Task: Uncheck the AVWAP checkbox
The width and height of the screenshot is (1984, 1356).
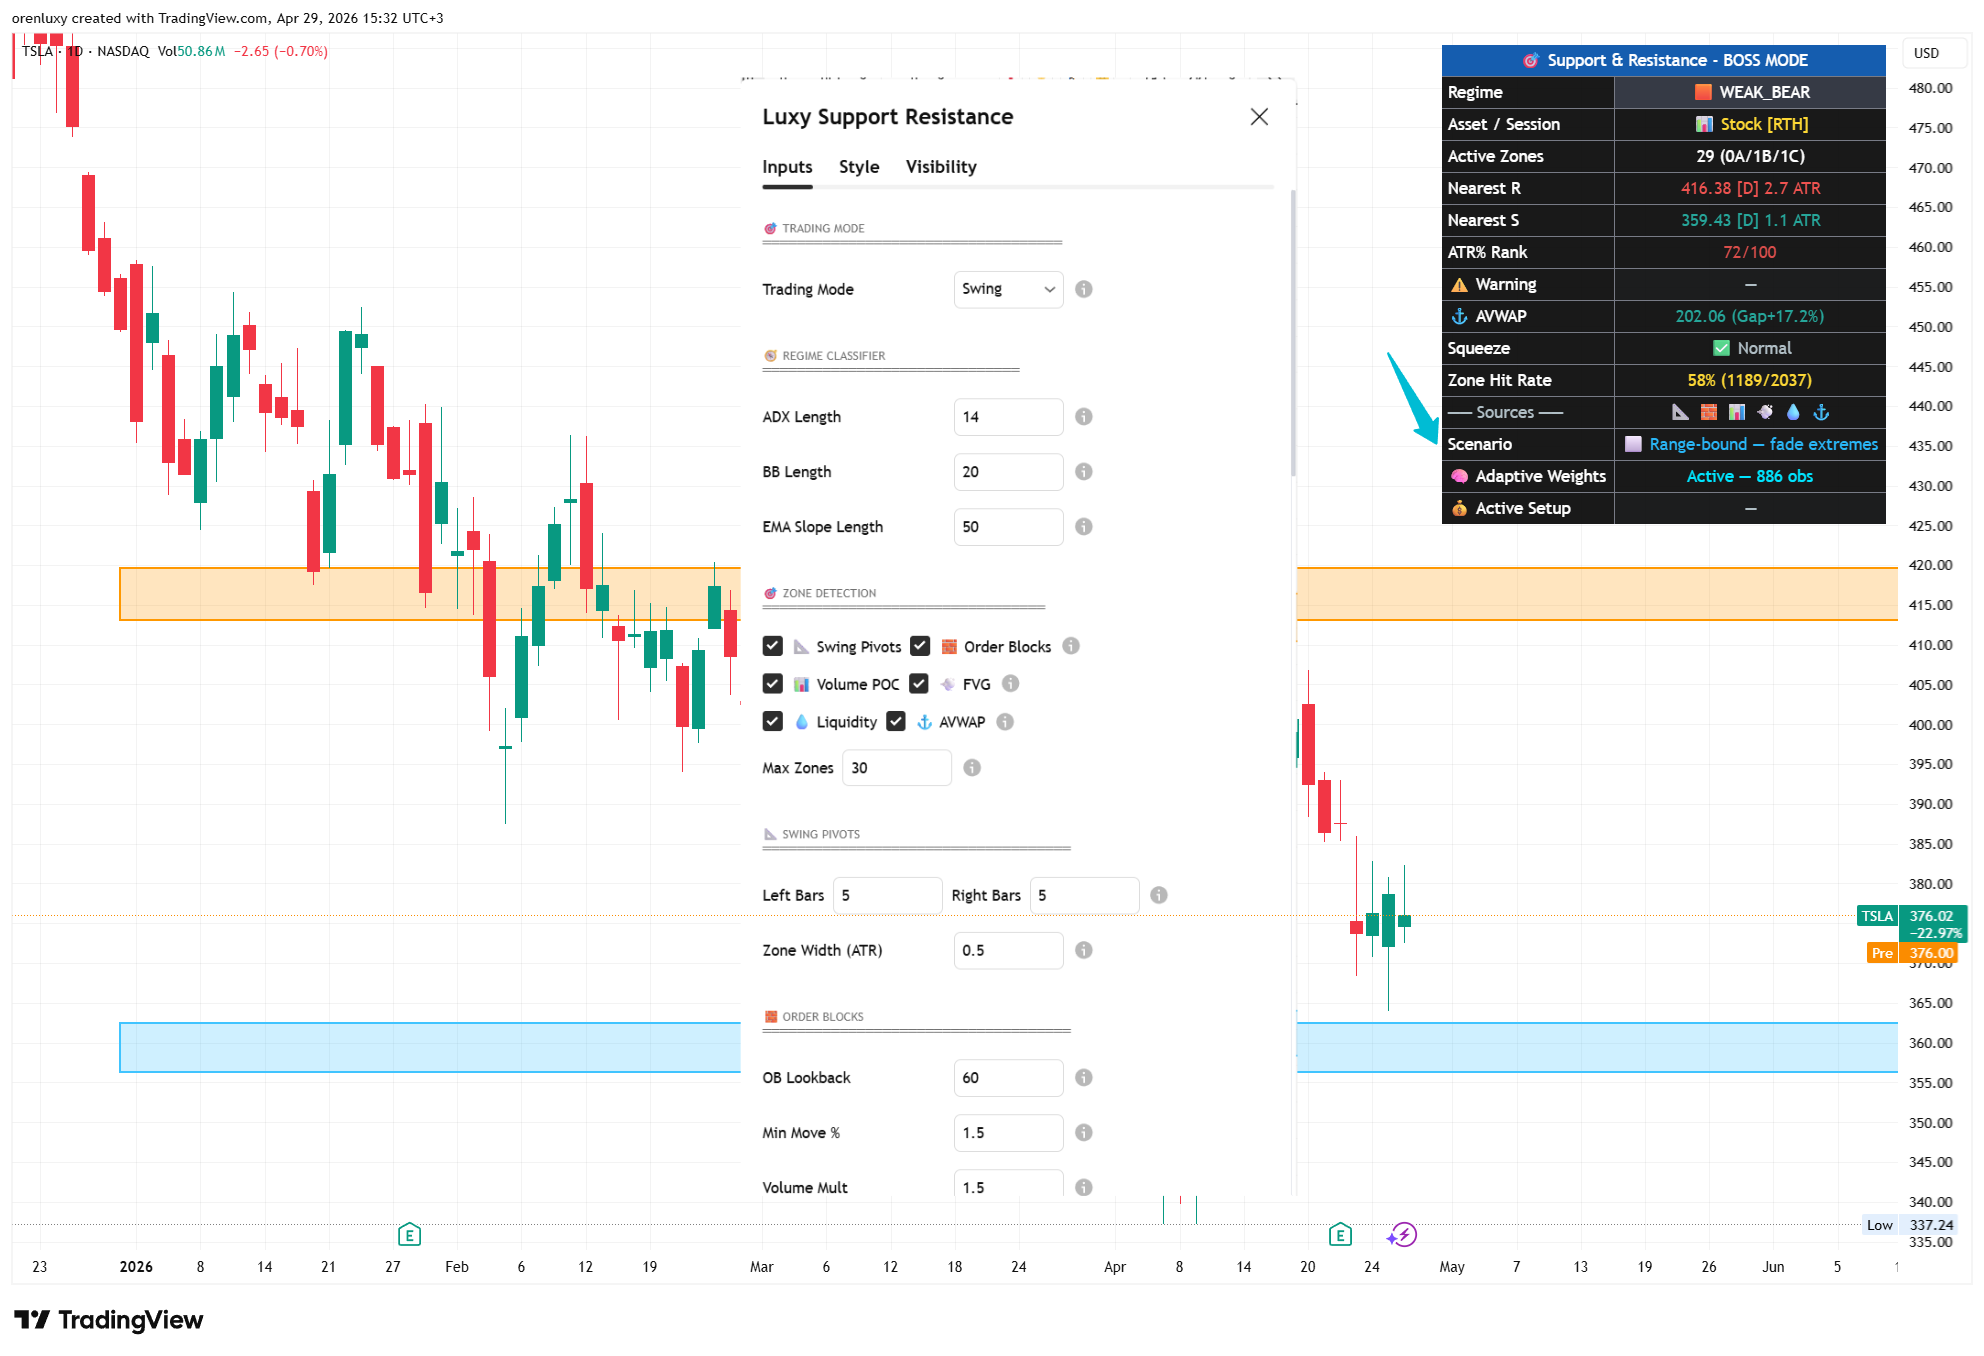Action: (896, 721)
